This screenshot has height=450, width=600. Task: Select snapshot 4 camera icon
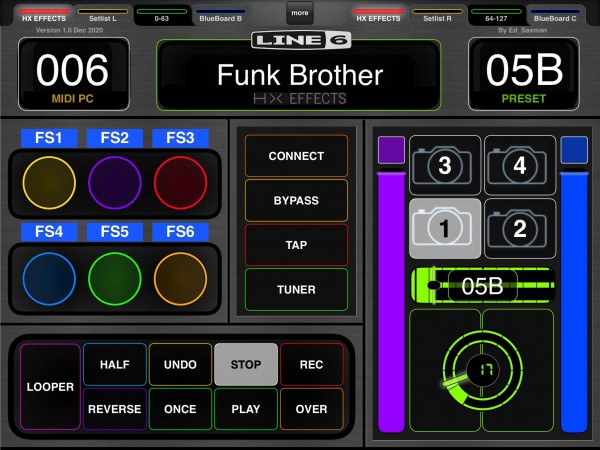(520, 165)
